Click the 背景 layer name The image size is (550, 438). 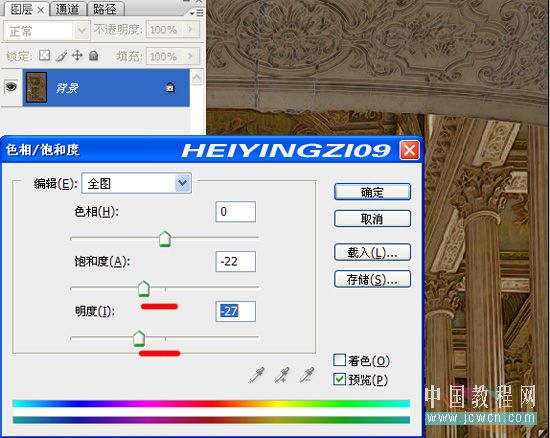coord(67,88)
